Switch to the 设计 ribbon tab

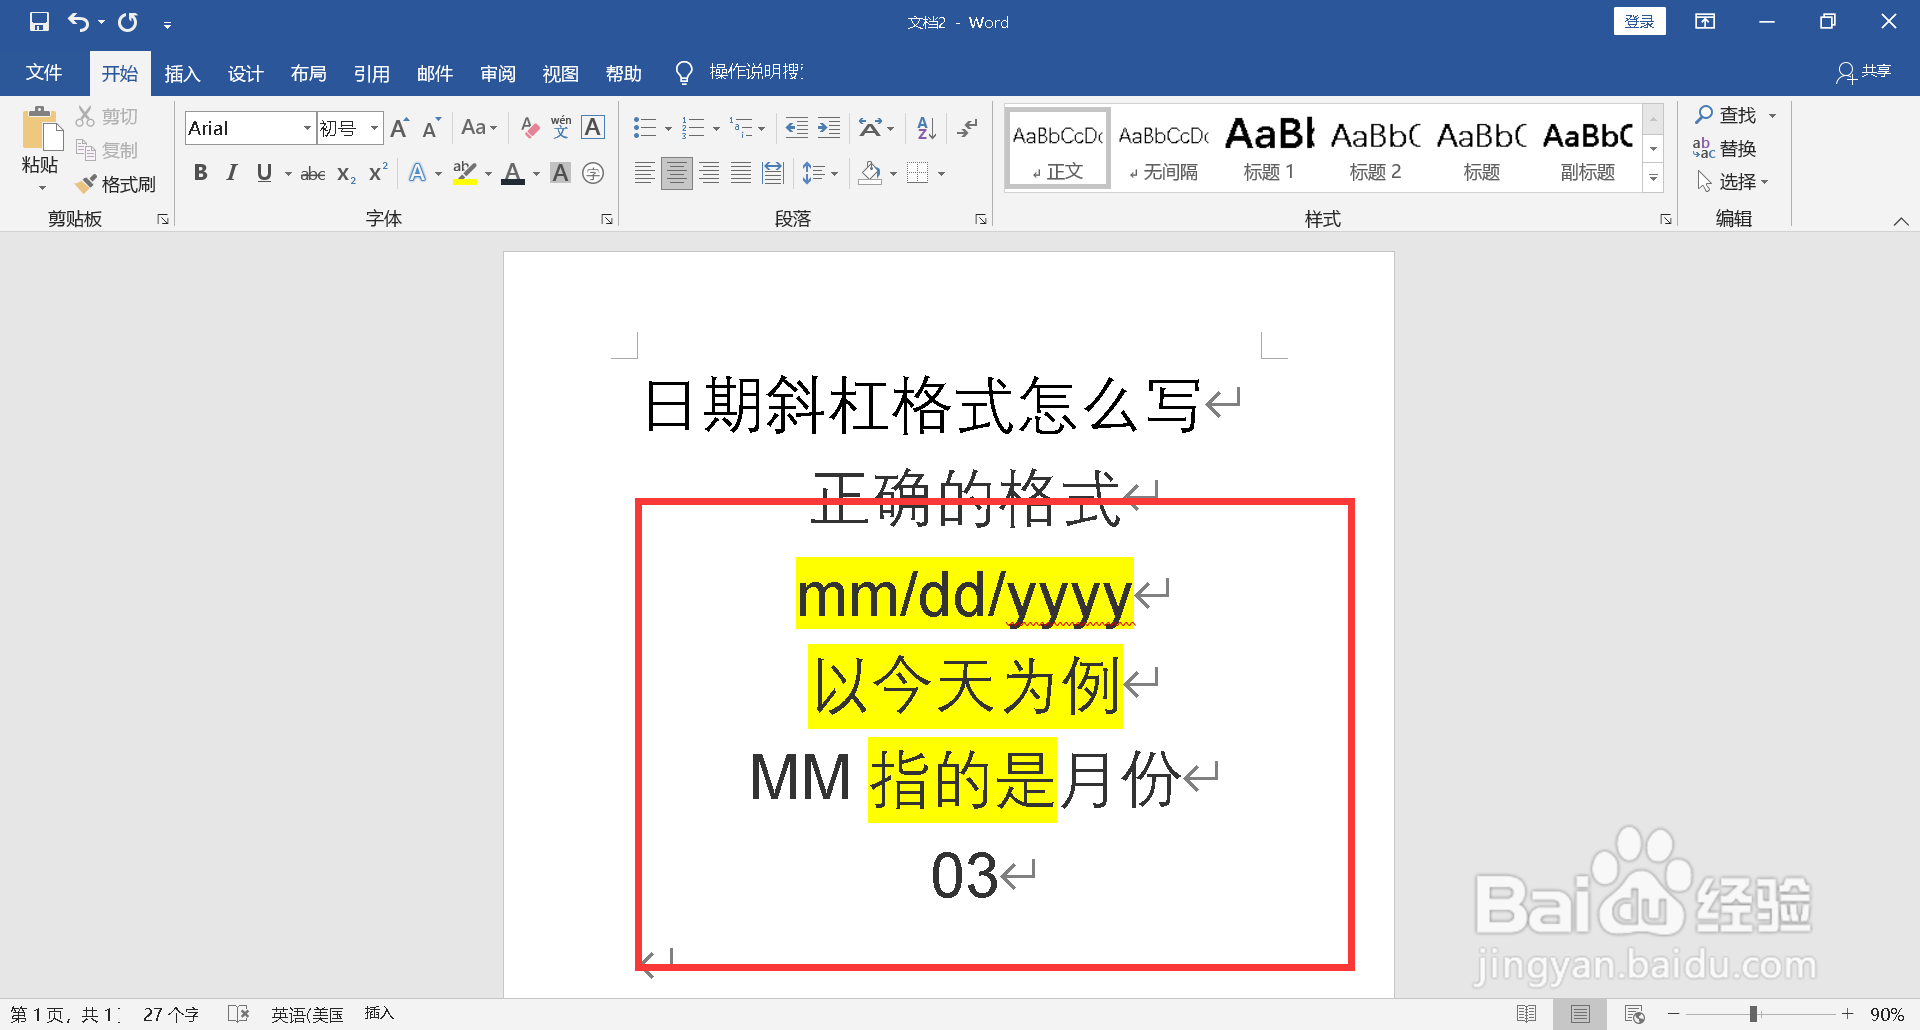[x=245, y=73]
